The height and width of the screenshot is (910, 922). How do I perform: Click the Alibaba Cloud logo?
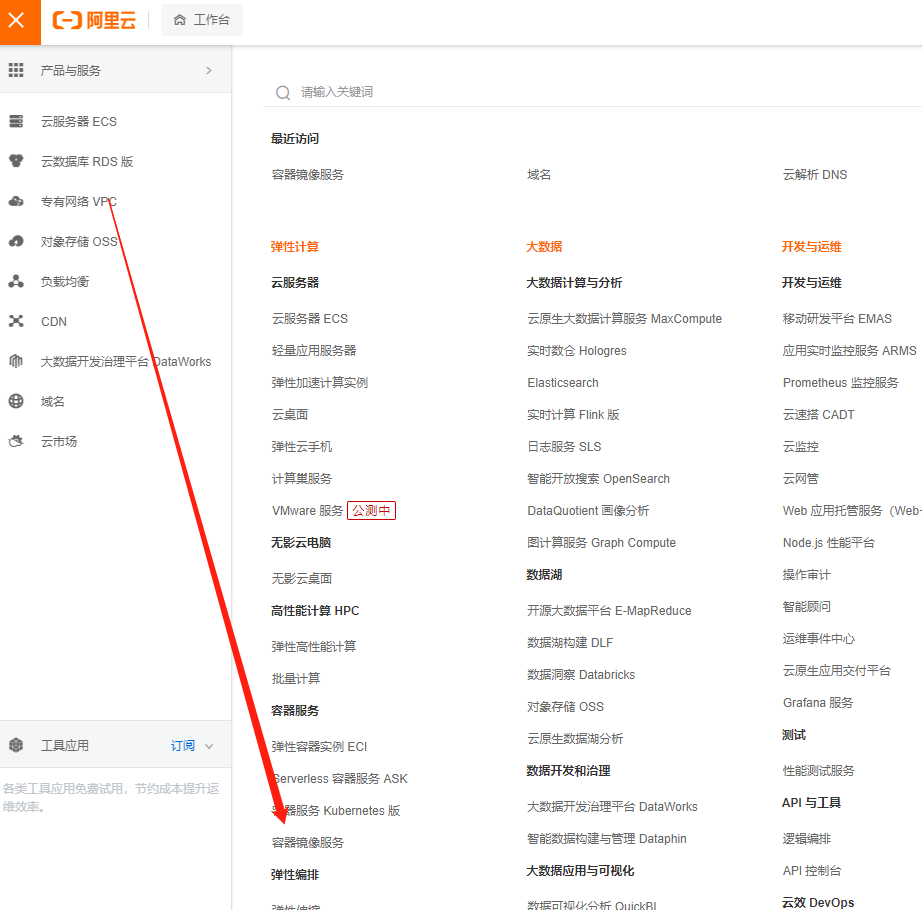95,21
